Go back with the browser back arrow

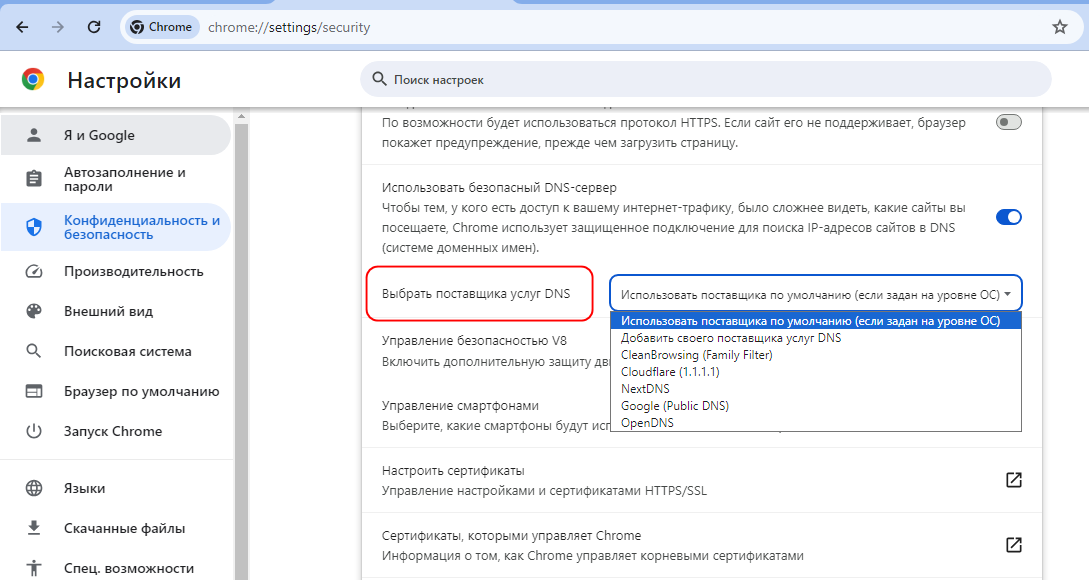point(22,27)
